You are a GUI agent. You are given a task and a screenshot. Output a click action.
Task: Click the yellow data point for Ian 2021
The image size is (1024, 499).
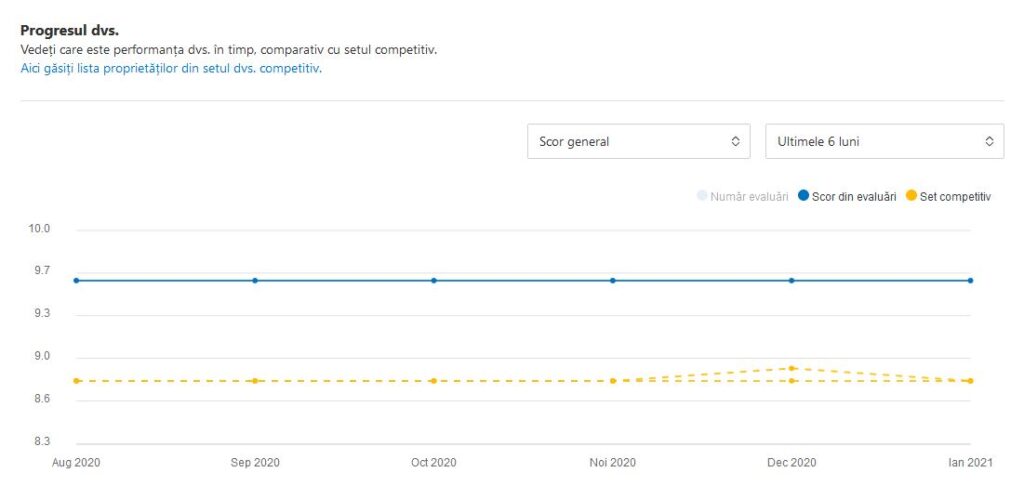pos(971,381)
